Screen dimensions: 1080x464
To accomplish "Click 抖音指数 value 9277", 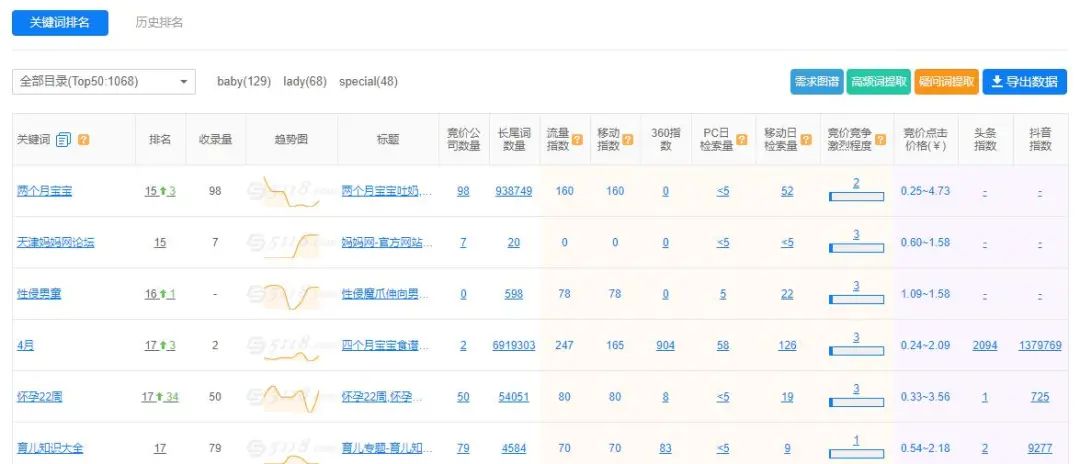I will 1040,448.
